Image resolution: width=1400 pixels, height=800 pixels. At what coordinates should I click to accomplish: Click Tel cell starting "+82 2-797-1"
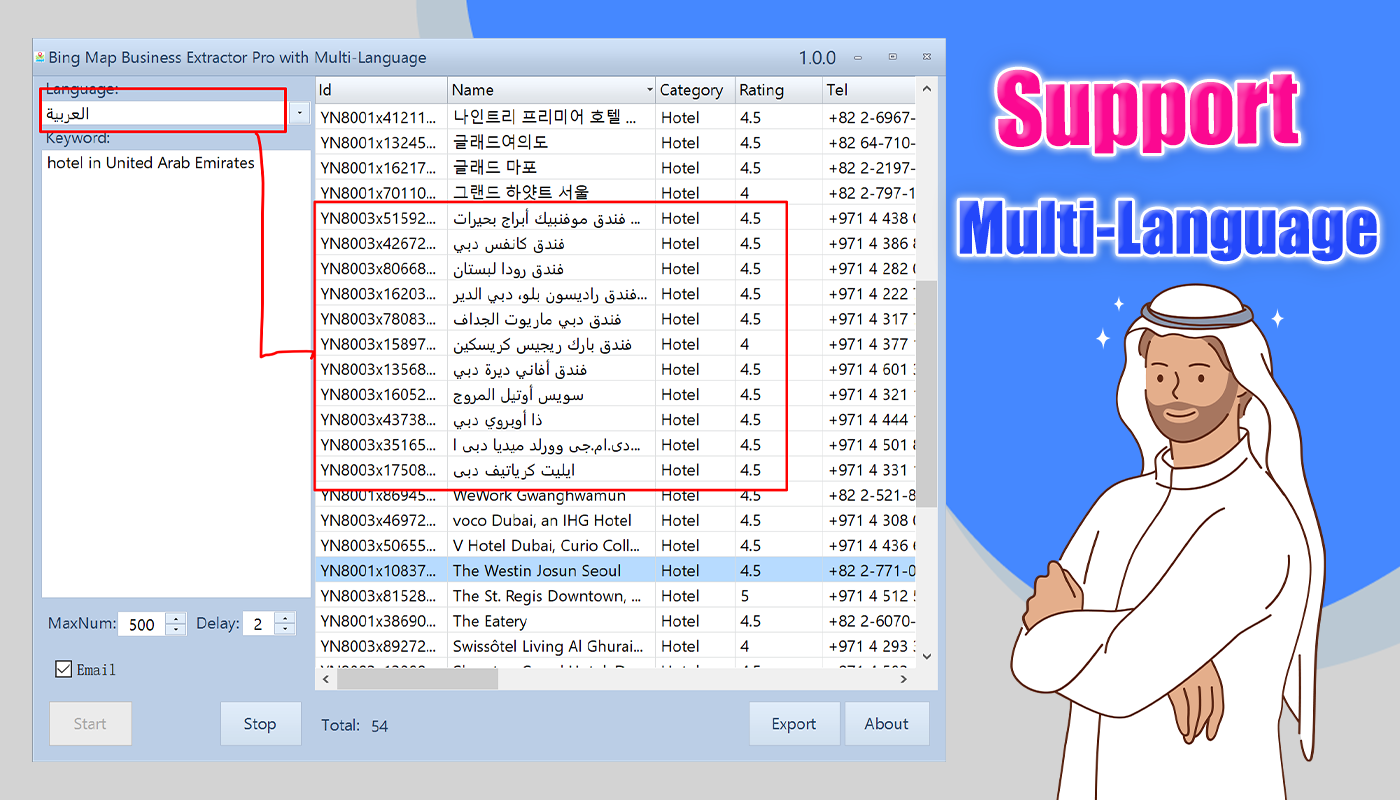[x=871, y=193]
